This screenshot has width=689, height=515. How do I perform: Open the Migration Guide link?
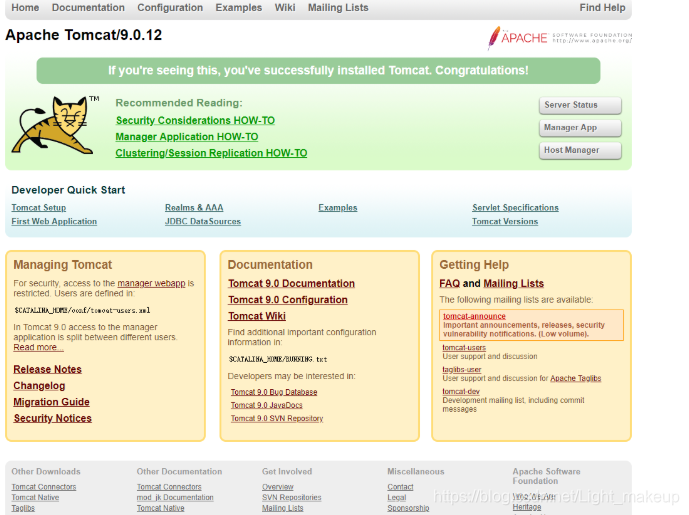[x=51, y=402]
